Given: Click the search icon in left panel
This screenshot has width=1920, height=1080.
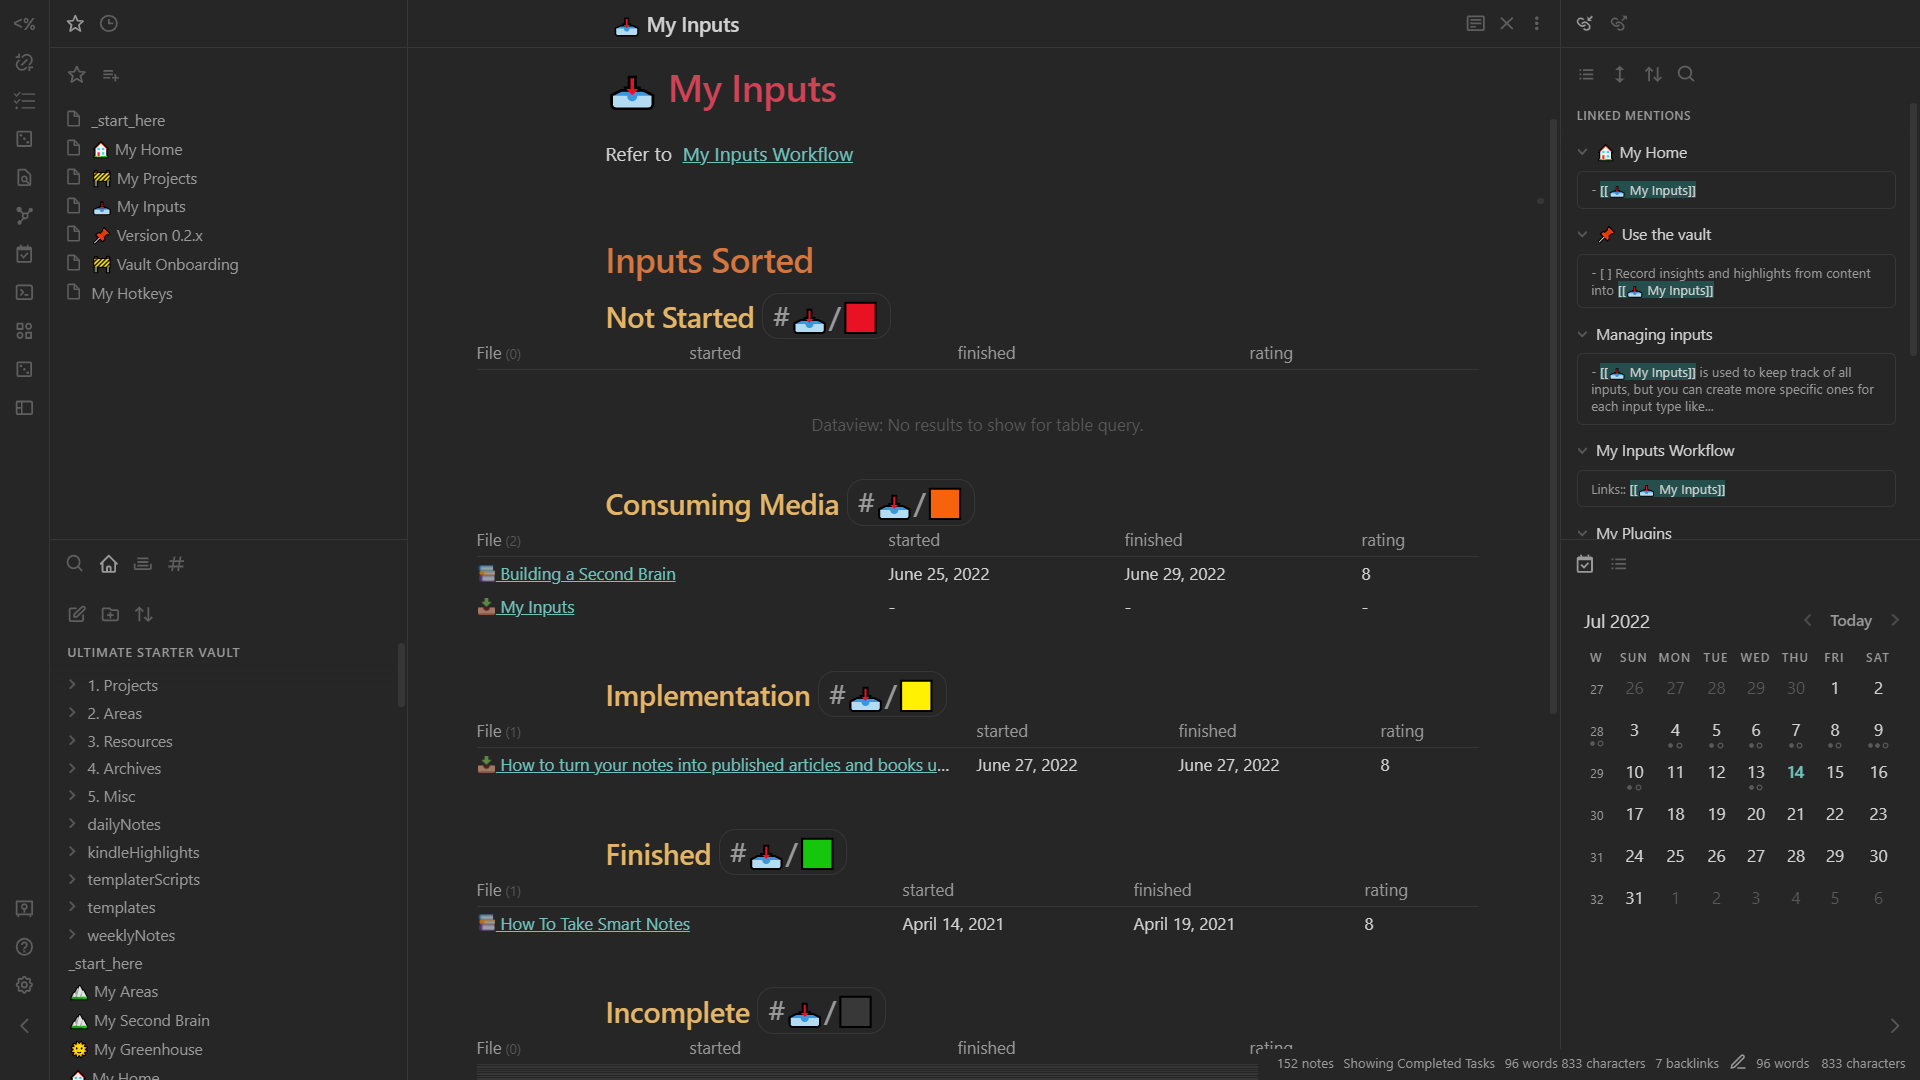Looking at the screenshot, I should pos(75,564).
